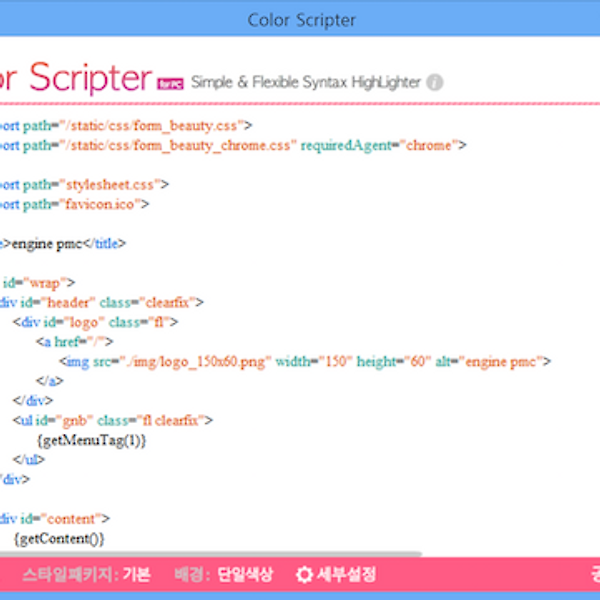
Task: Open the 세부설정 gear settings
Action: (336, 574)
